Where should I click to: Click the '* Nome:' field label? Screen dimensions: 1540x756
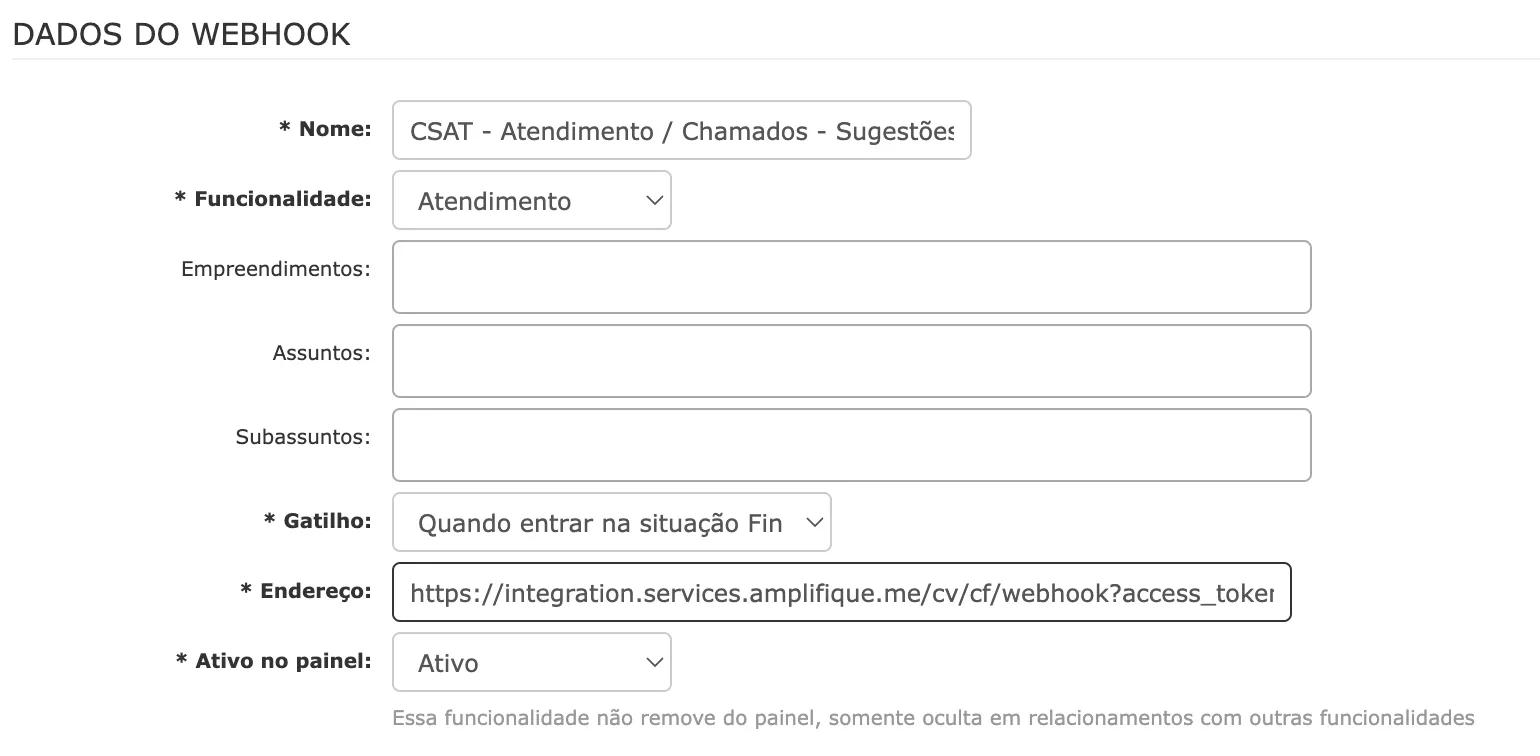click(x=325, y=129)
